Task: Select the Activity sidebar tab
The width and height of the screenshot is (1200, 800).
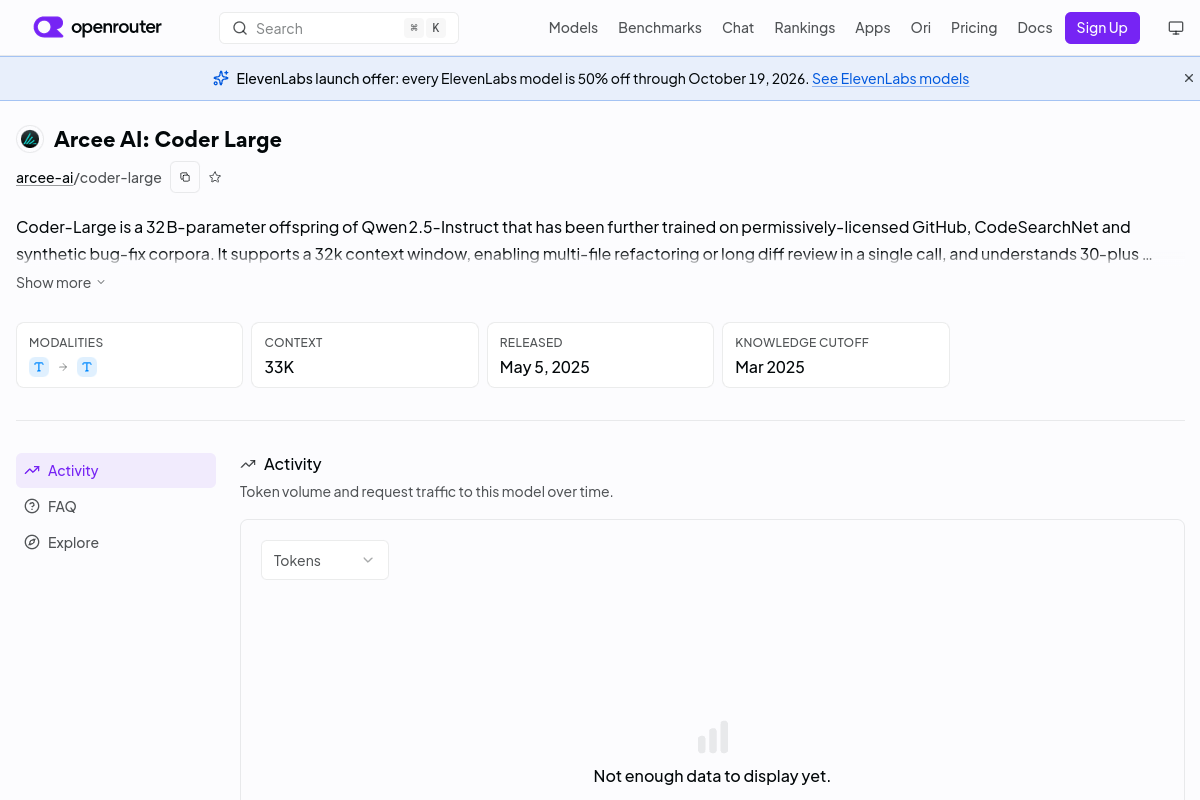Action: (116, 470)
